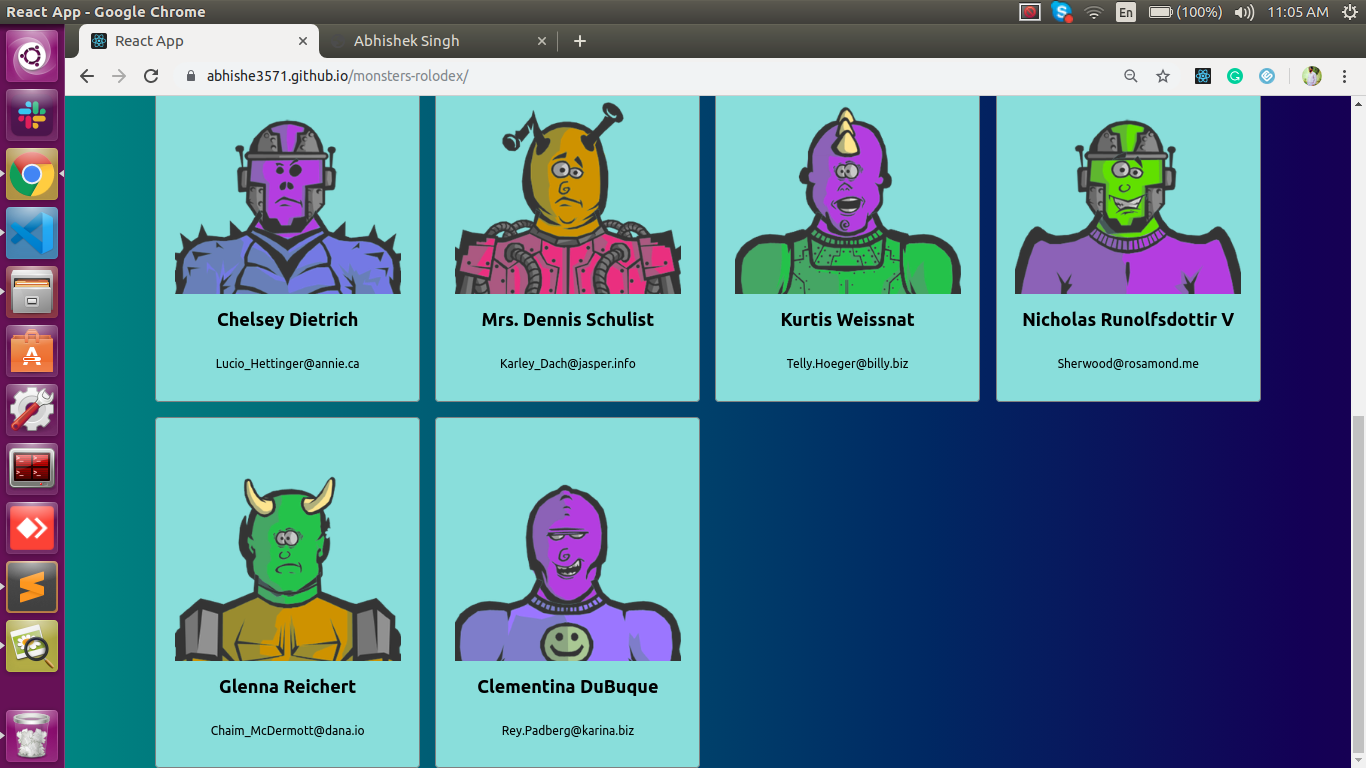Click the Grammarly extension icon
Viewport: 1366px width, 768px height.
tap(1235, 76)
